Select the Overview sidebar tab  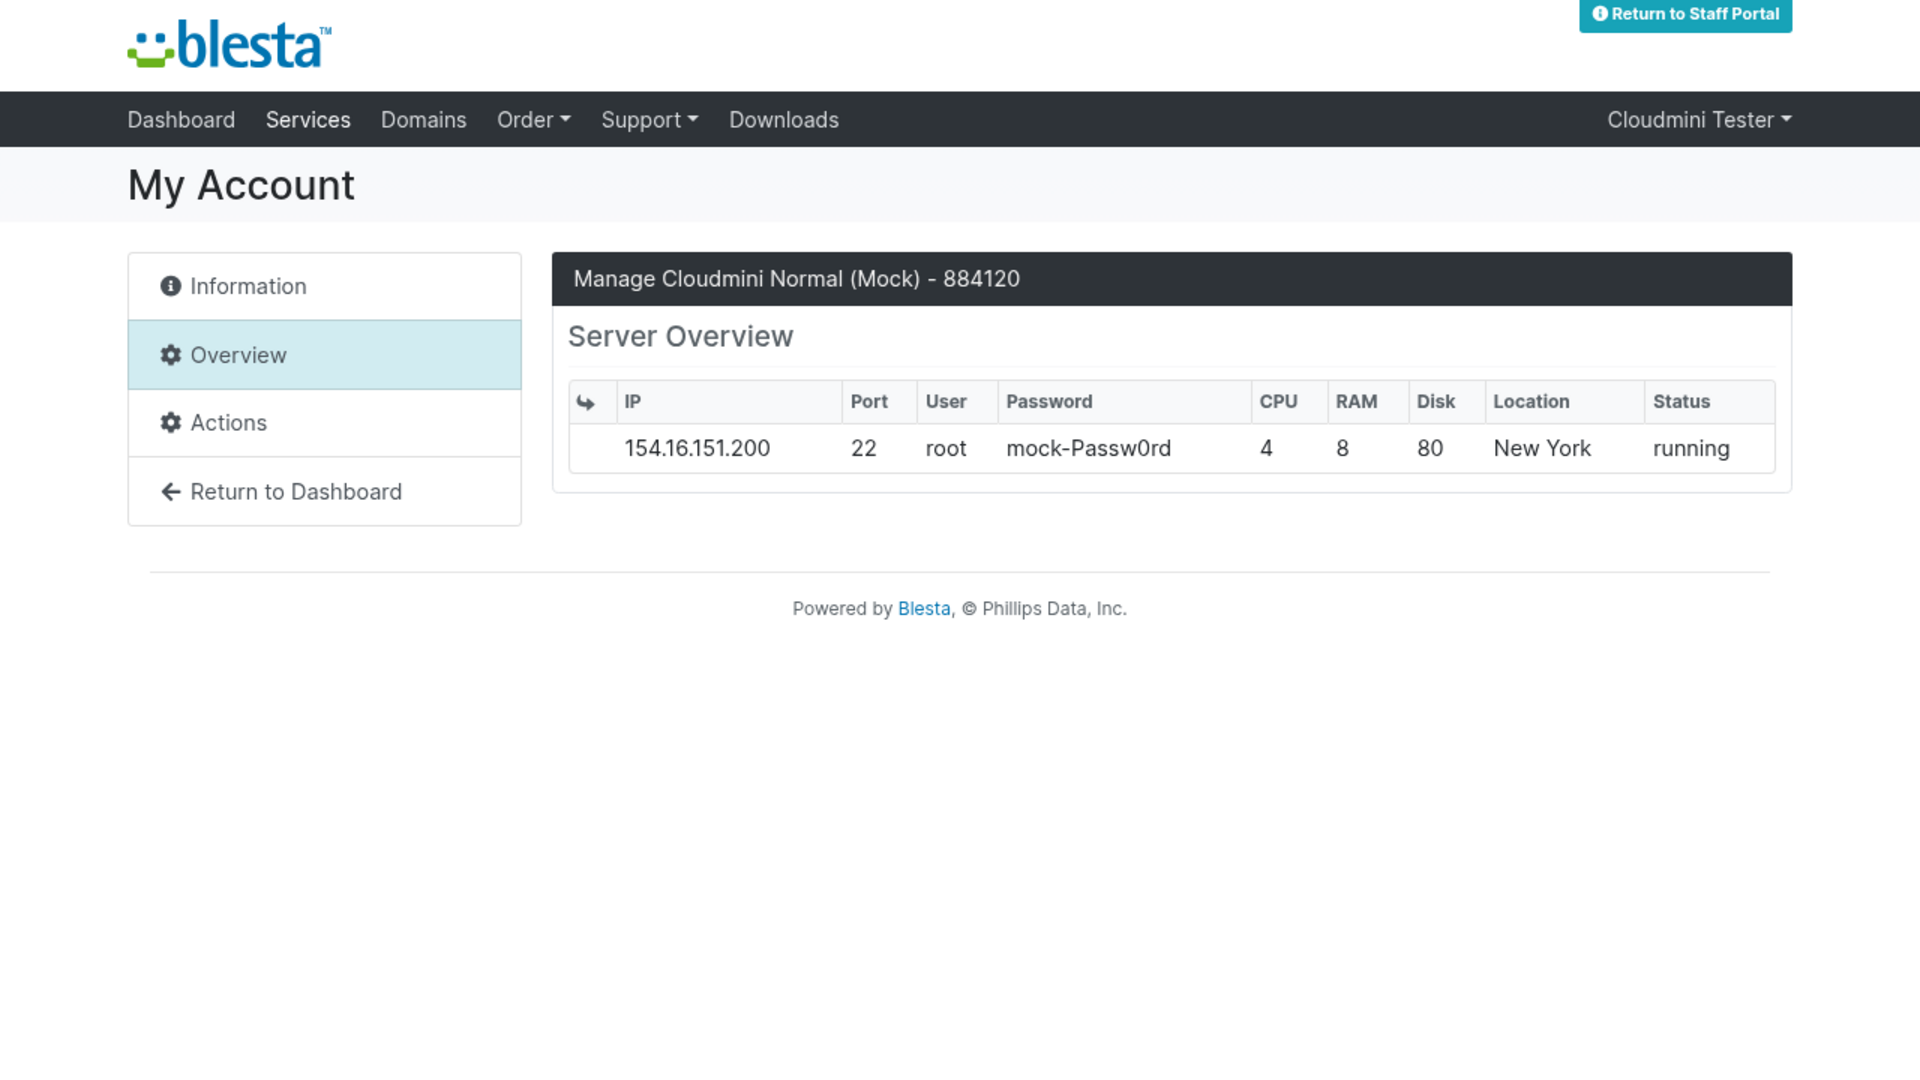[x=324, y=355]
